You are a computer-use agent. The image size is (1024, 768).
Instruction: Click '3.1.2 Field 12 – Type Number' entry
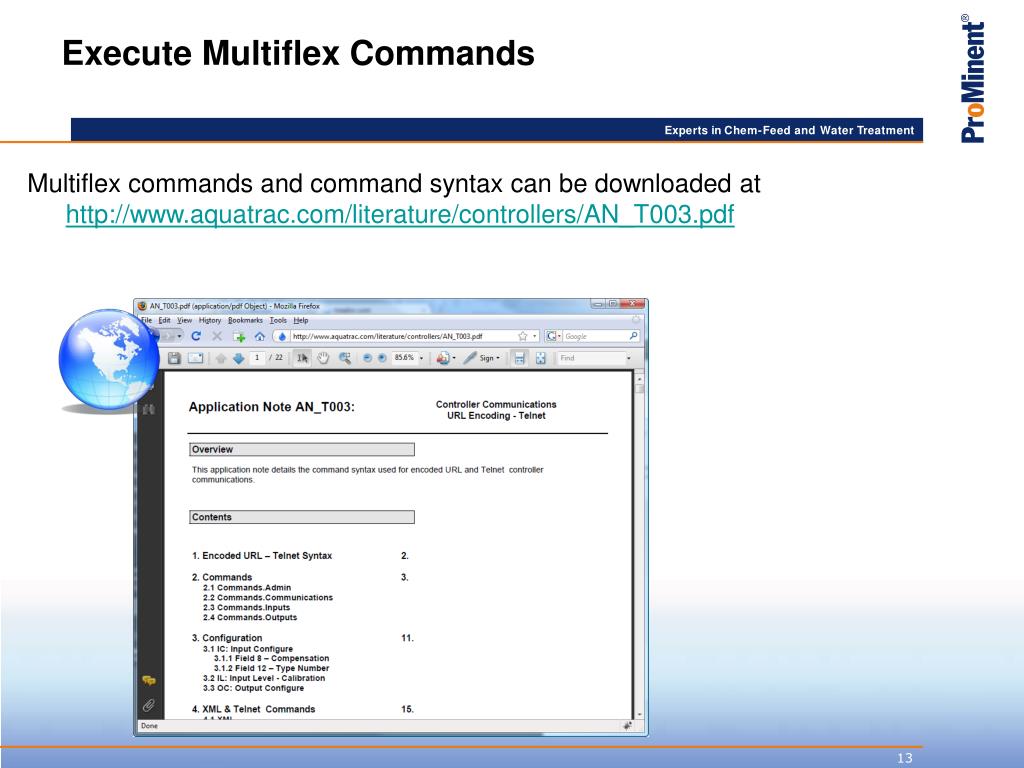272,668
